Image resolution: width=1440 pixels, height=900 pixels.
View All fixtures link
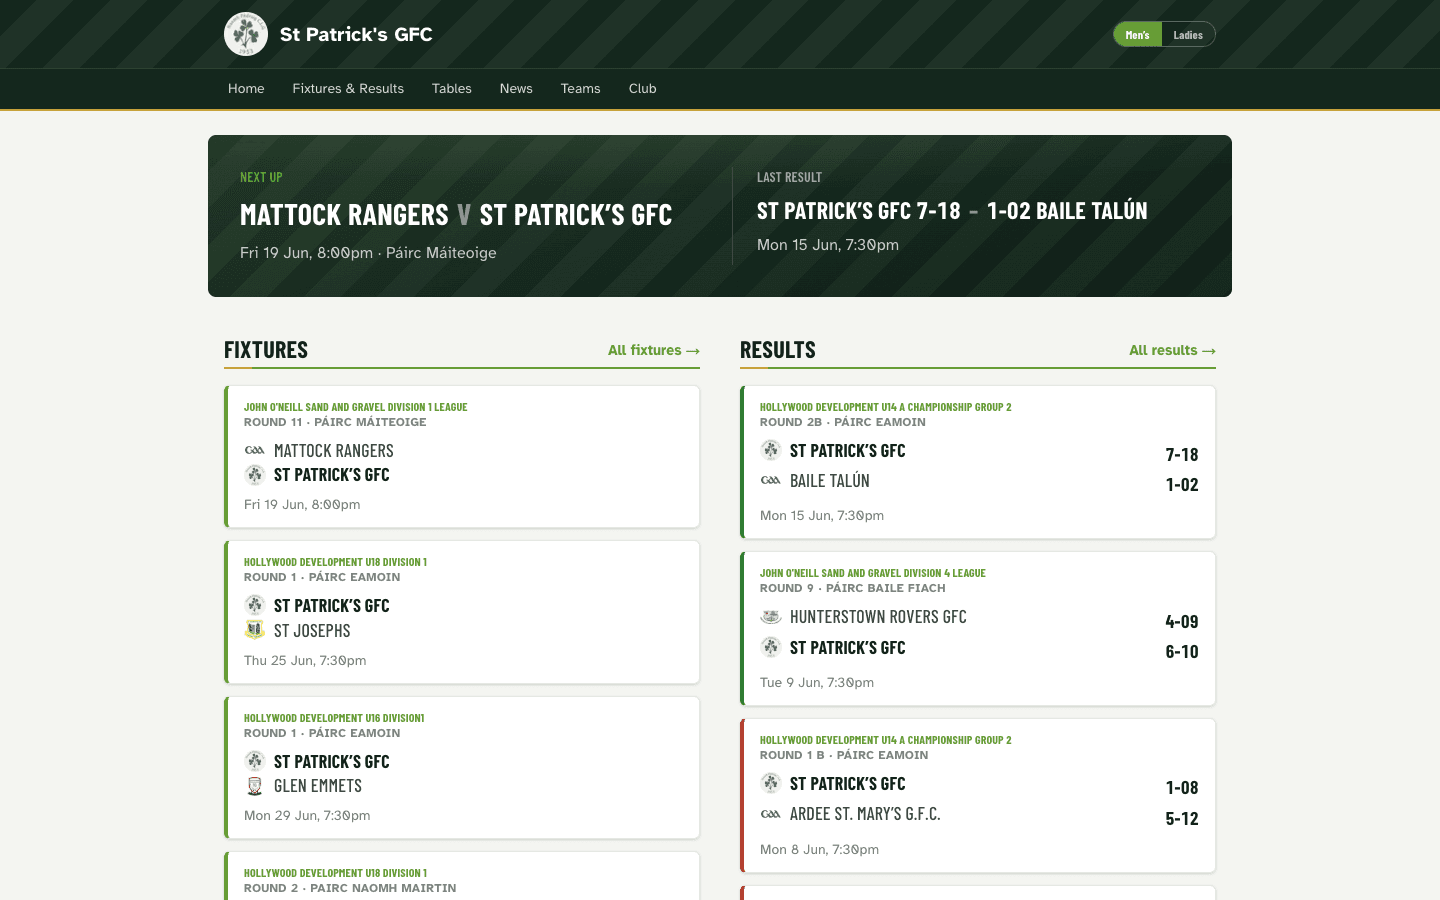(x=654, y=350)
